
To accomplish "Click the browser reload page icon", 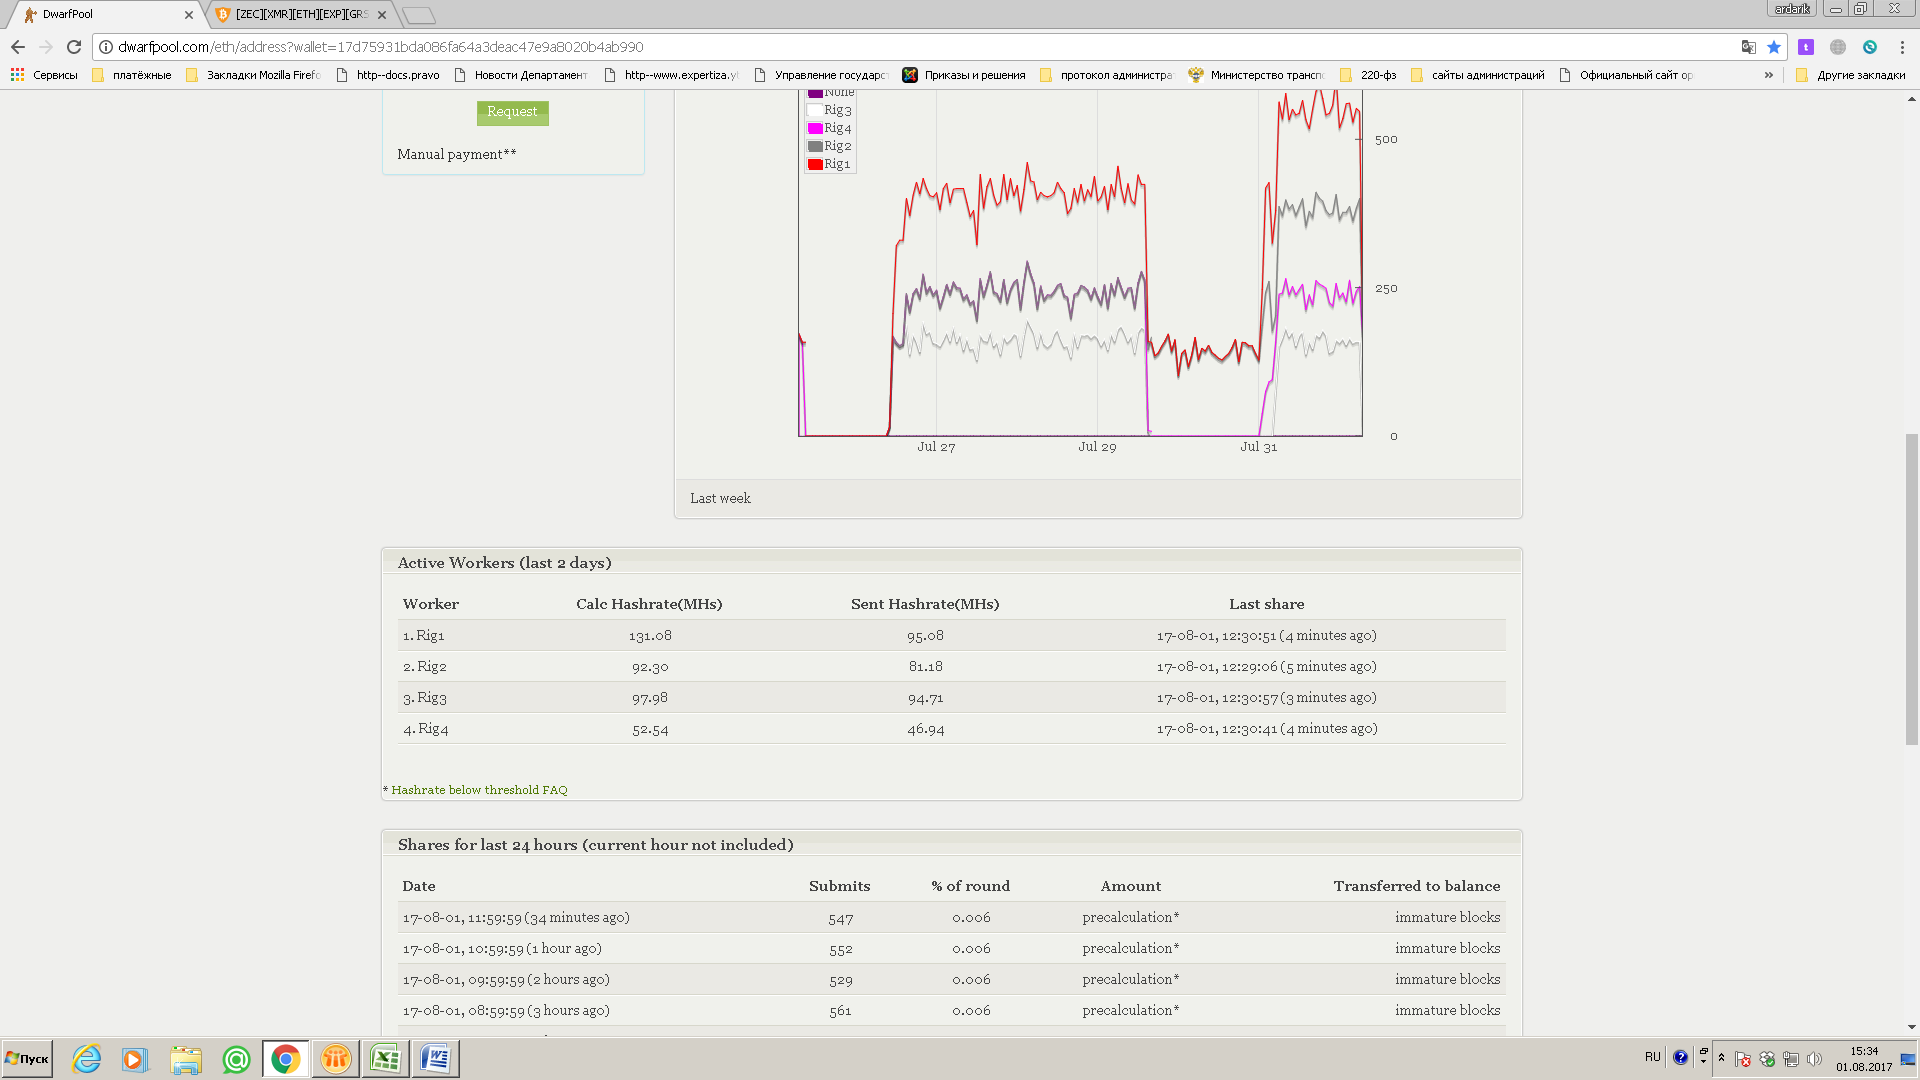I will tap(73, 47).
